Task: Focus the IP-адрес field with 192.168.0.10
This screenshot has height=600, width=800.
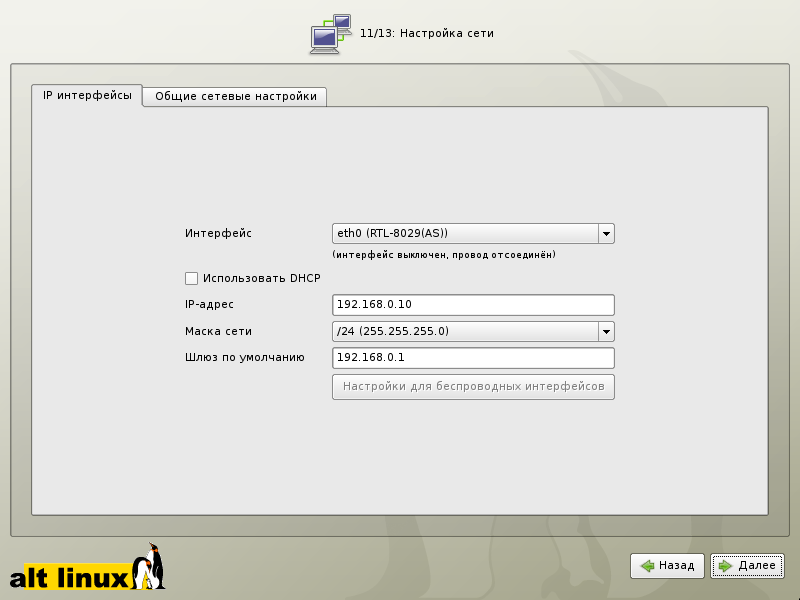Action: (x=472, y=305)
